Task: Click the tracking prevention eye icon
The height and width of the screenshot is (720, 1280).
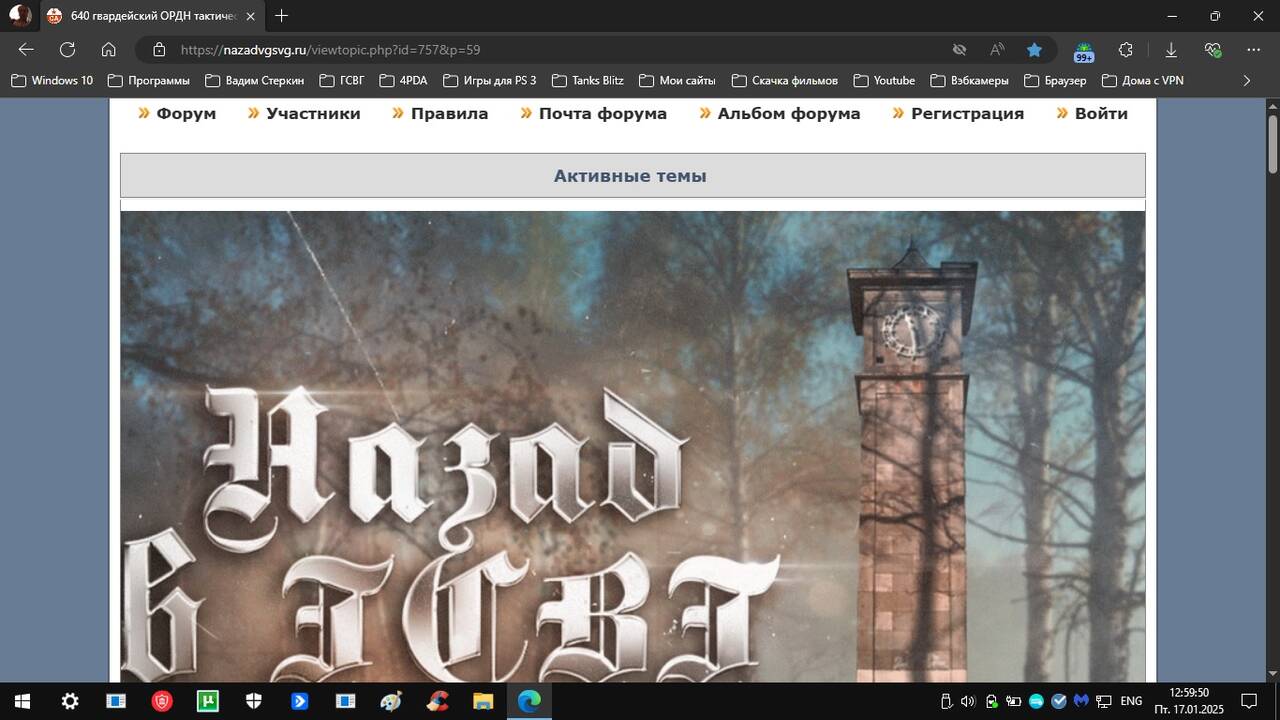Action: (959, 50)
